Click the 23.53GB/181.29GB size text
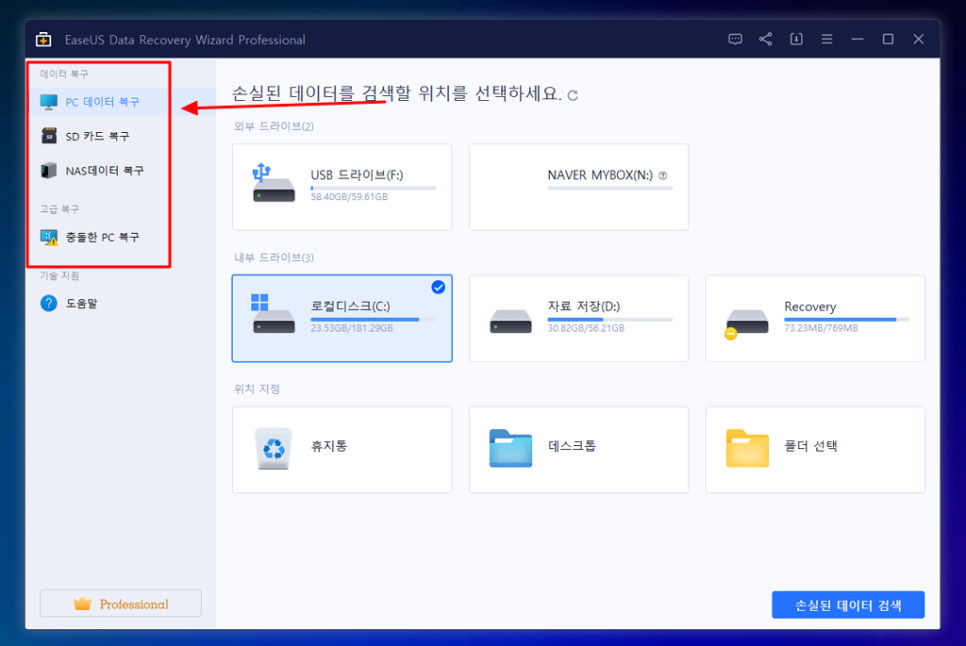 [351, 328]
